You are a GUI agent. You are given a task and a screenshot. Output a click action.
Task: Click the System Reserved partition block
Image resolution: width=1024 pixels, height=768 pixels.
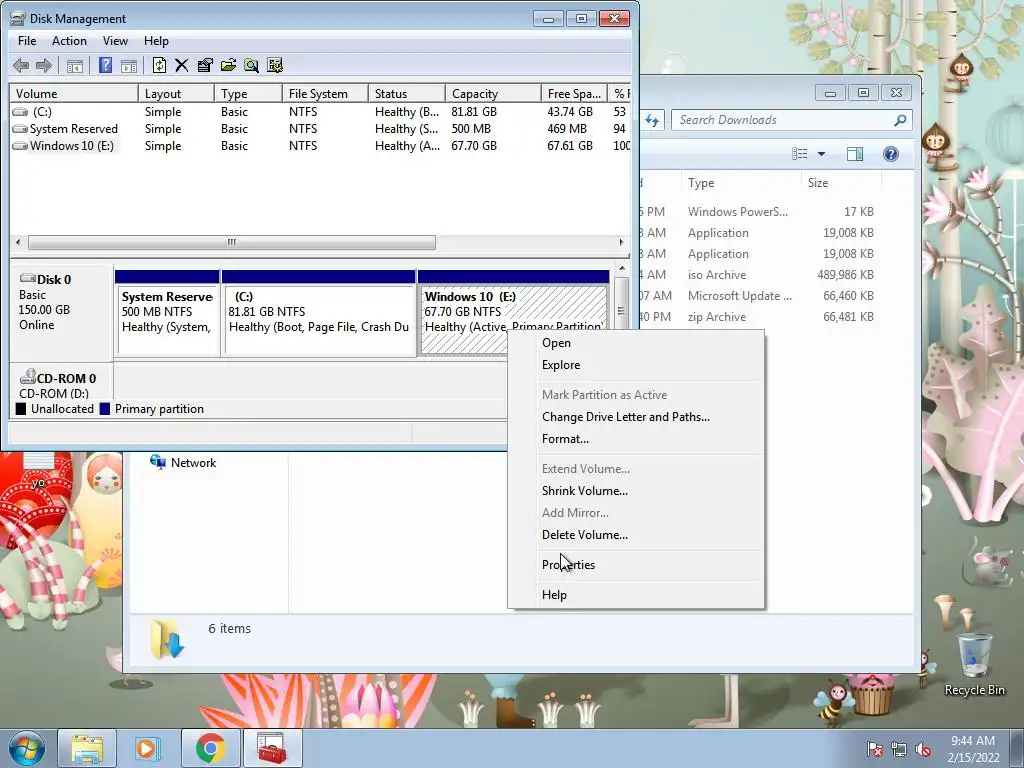(x=167, y=313)
